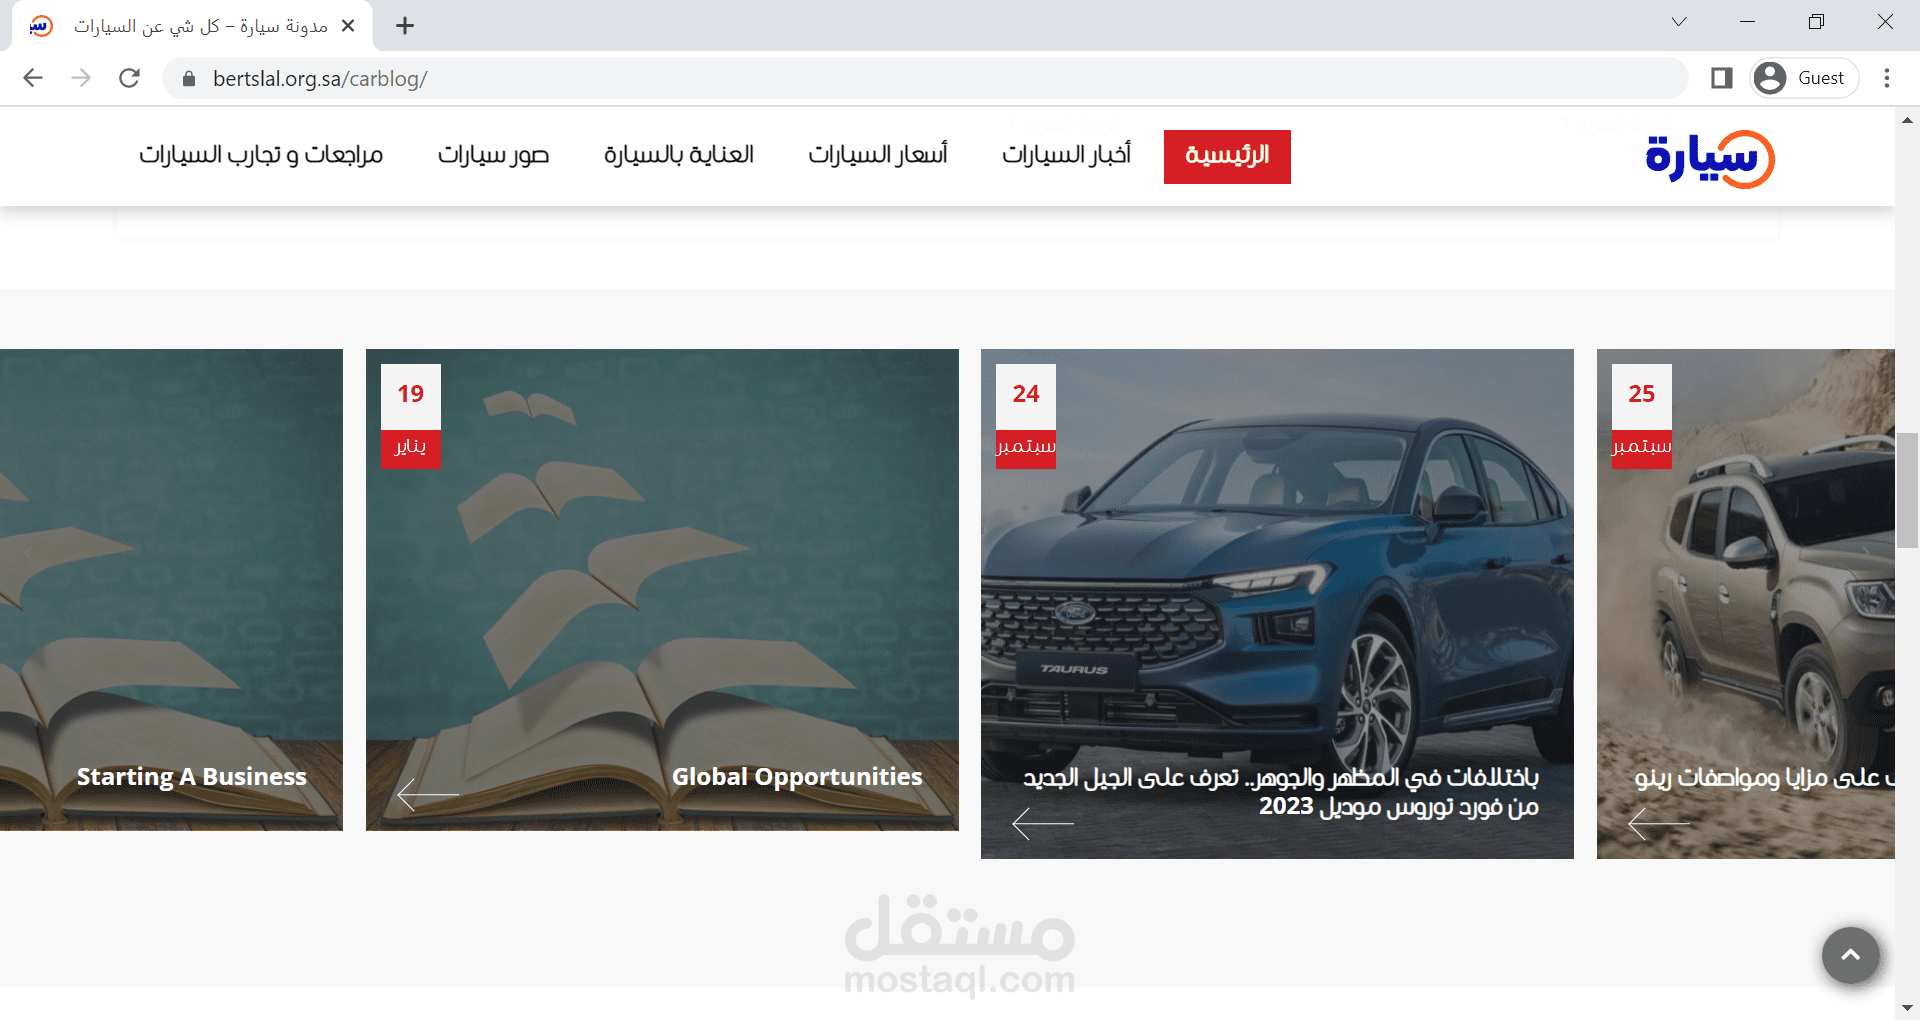The width and height of the screenshot is (1920, 1020).
Task: Open a new browser tab
Action: 405,26
